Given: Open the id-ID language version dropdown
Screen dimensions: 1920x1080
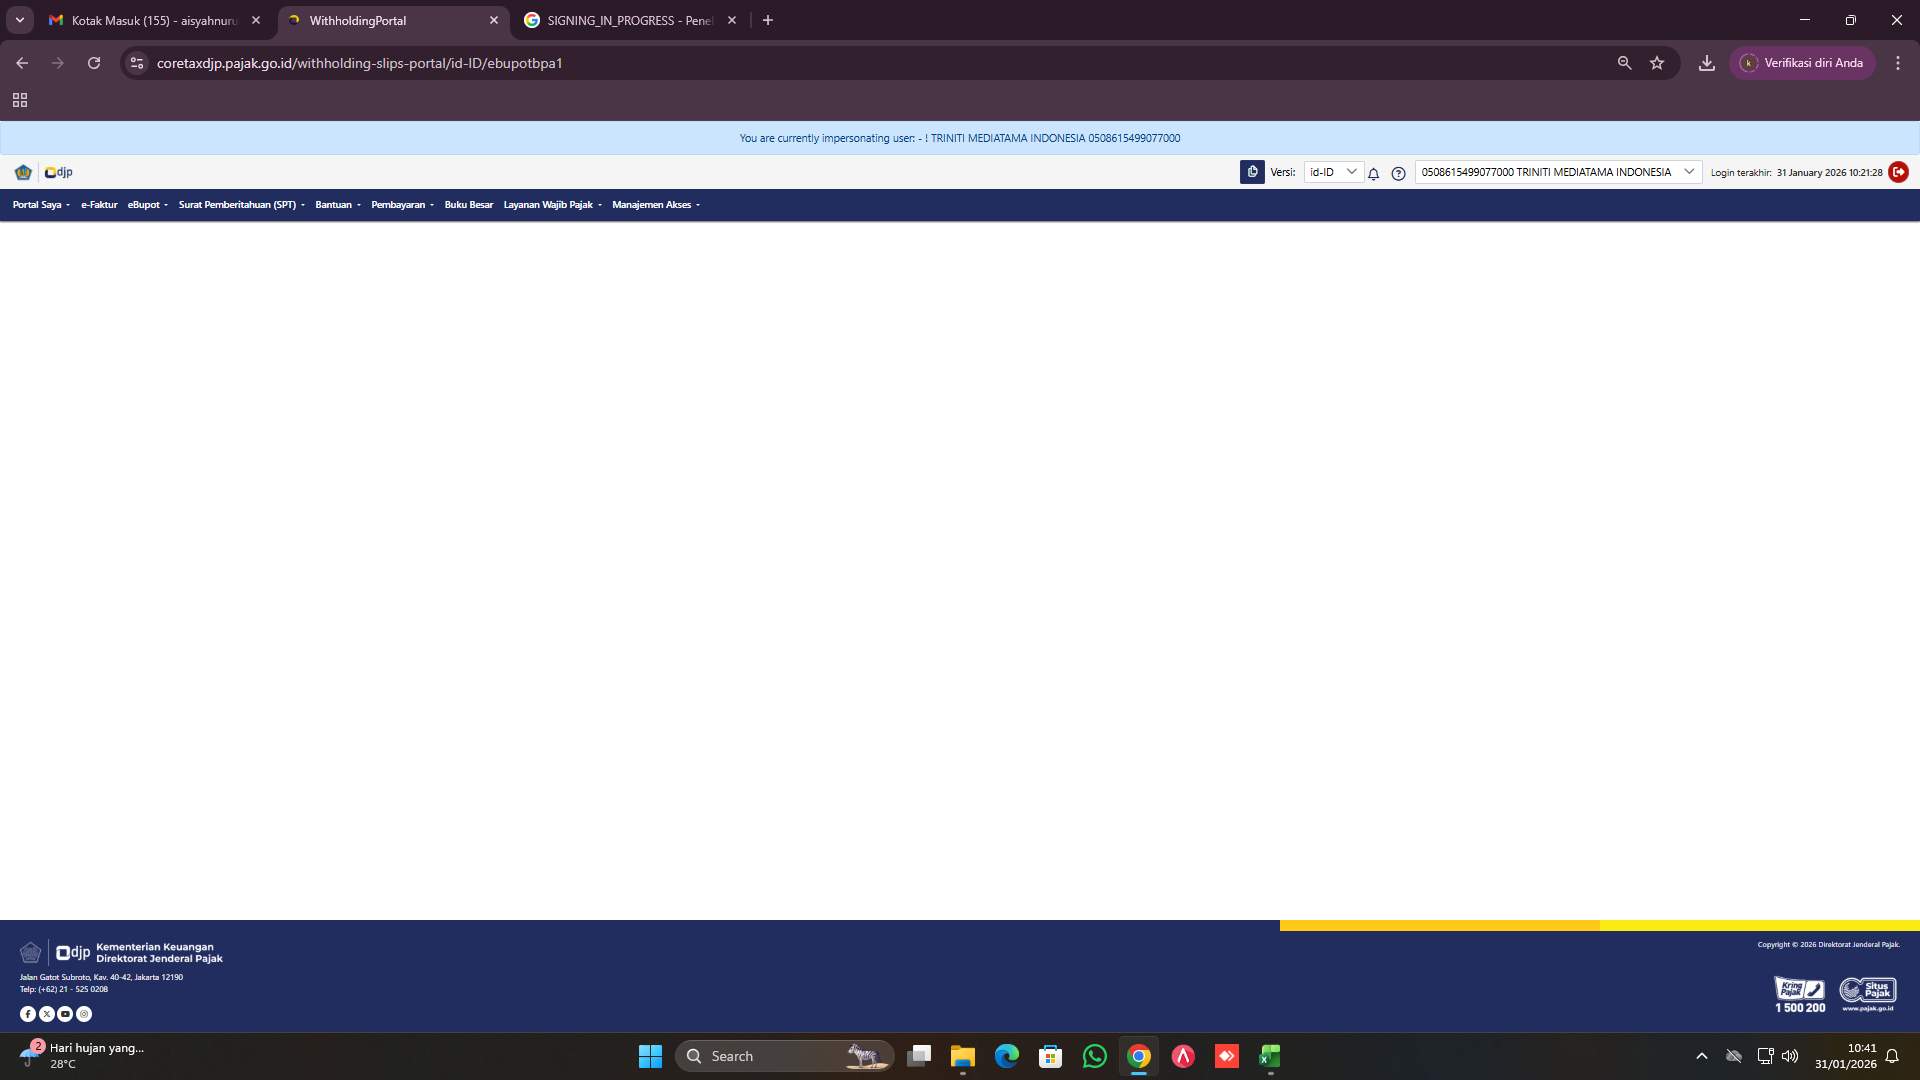Looking at the screenshot, I should click(x=1333, y=172).
